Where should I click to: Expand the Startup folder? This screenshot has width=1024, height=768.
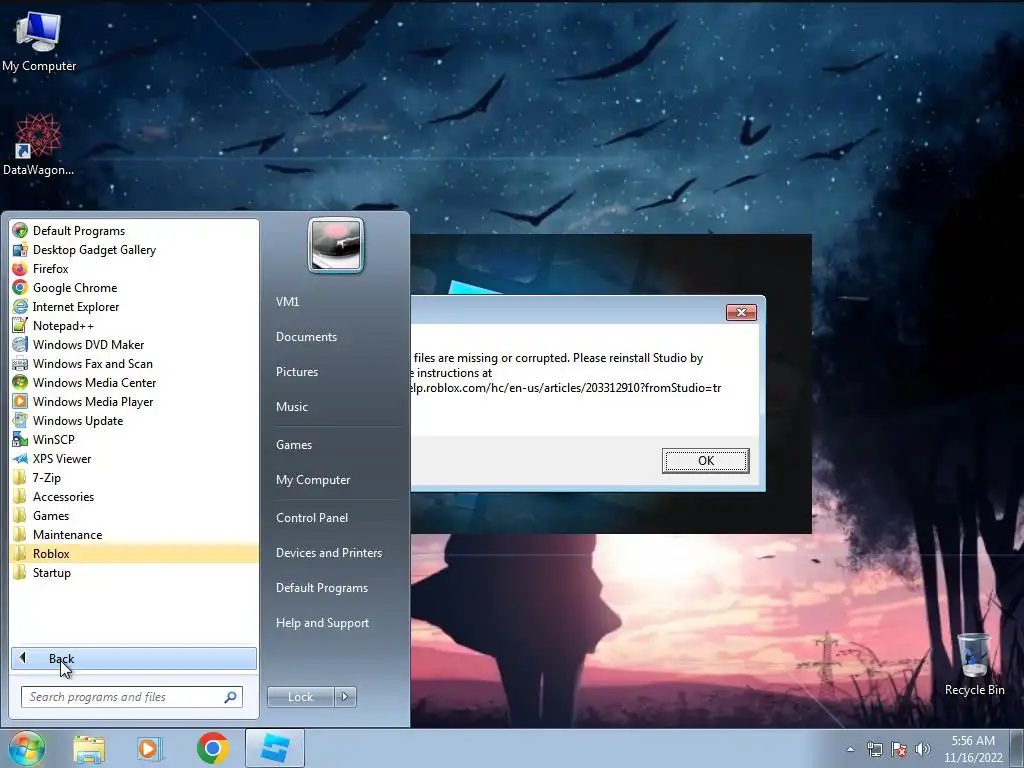click(134, 572)
